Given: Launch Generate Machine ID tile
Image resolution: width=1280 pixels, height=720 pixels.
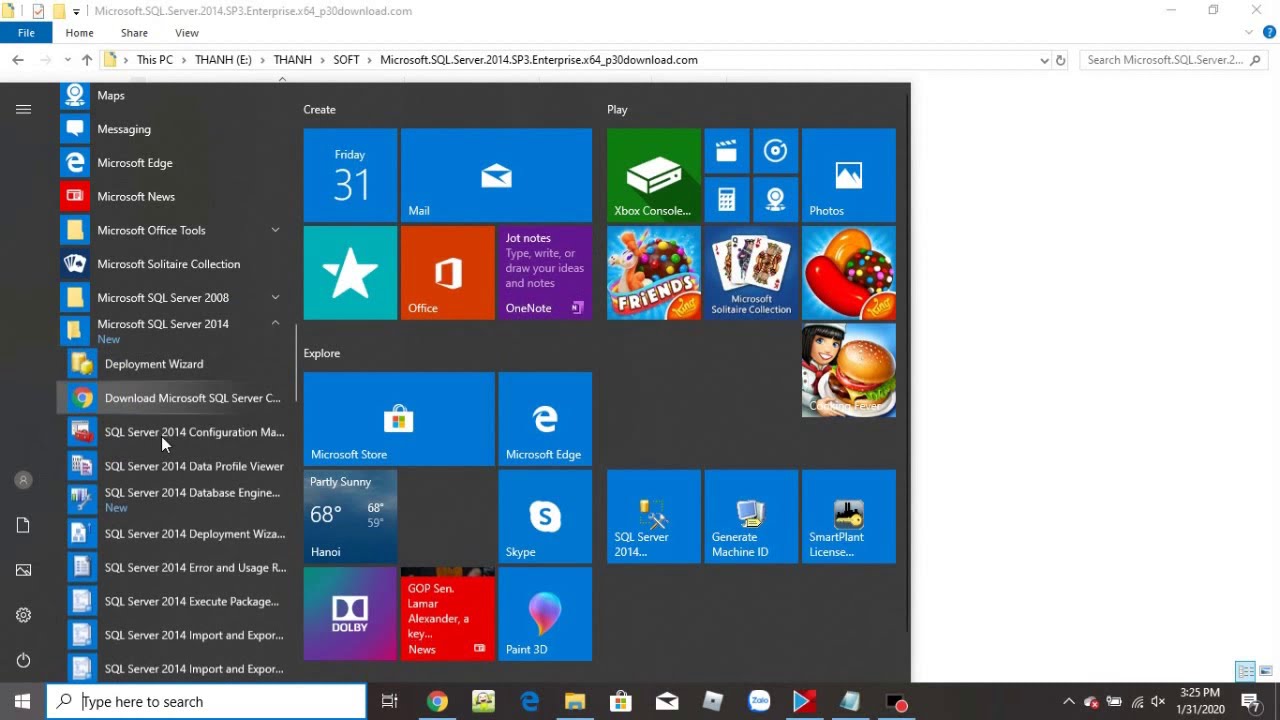Looking at the screenshot, I should pos(751,517).
